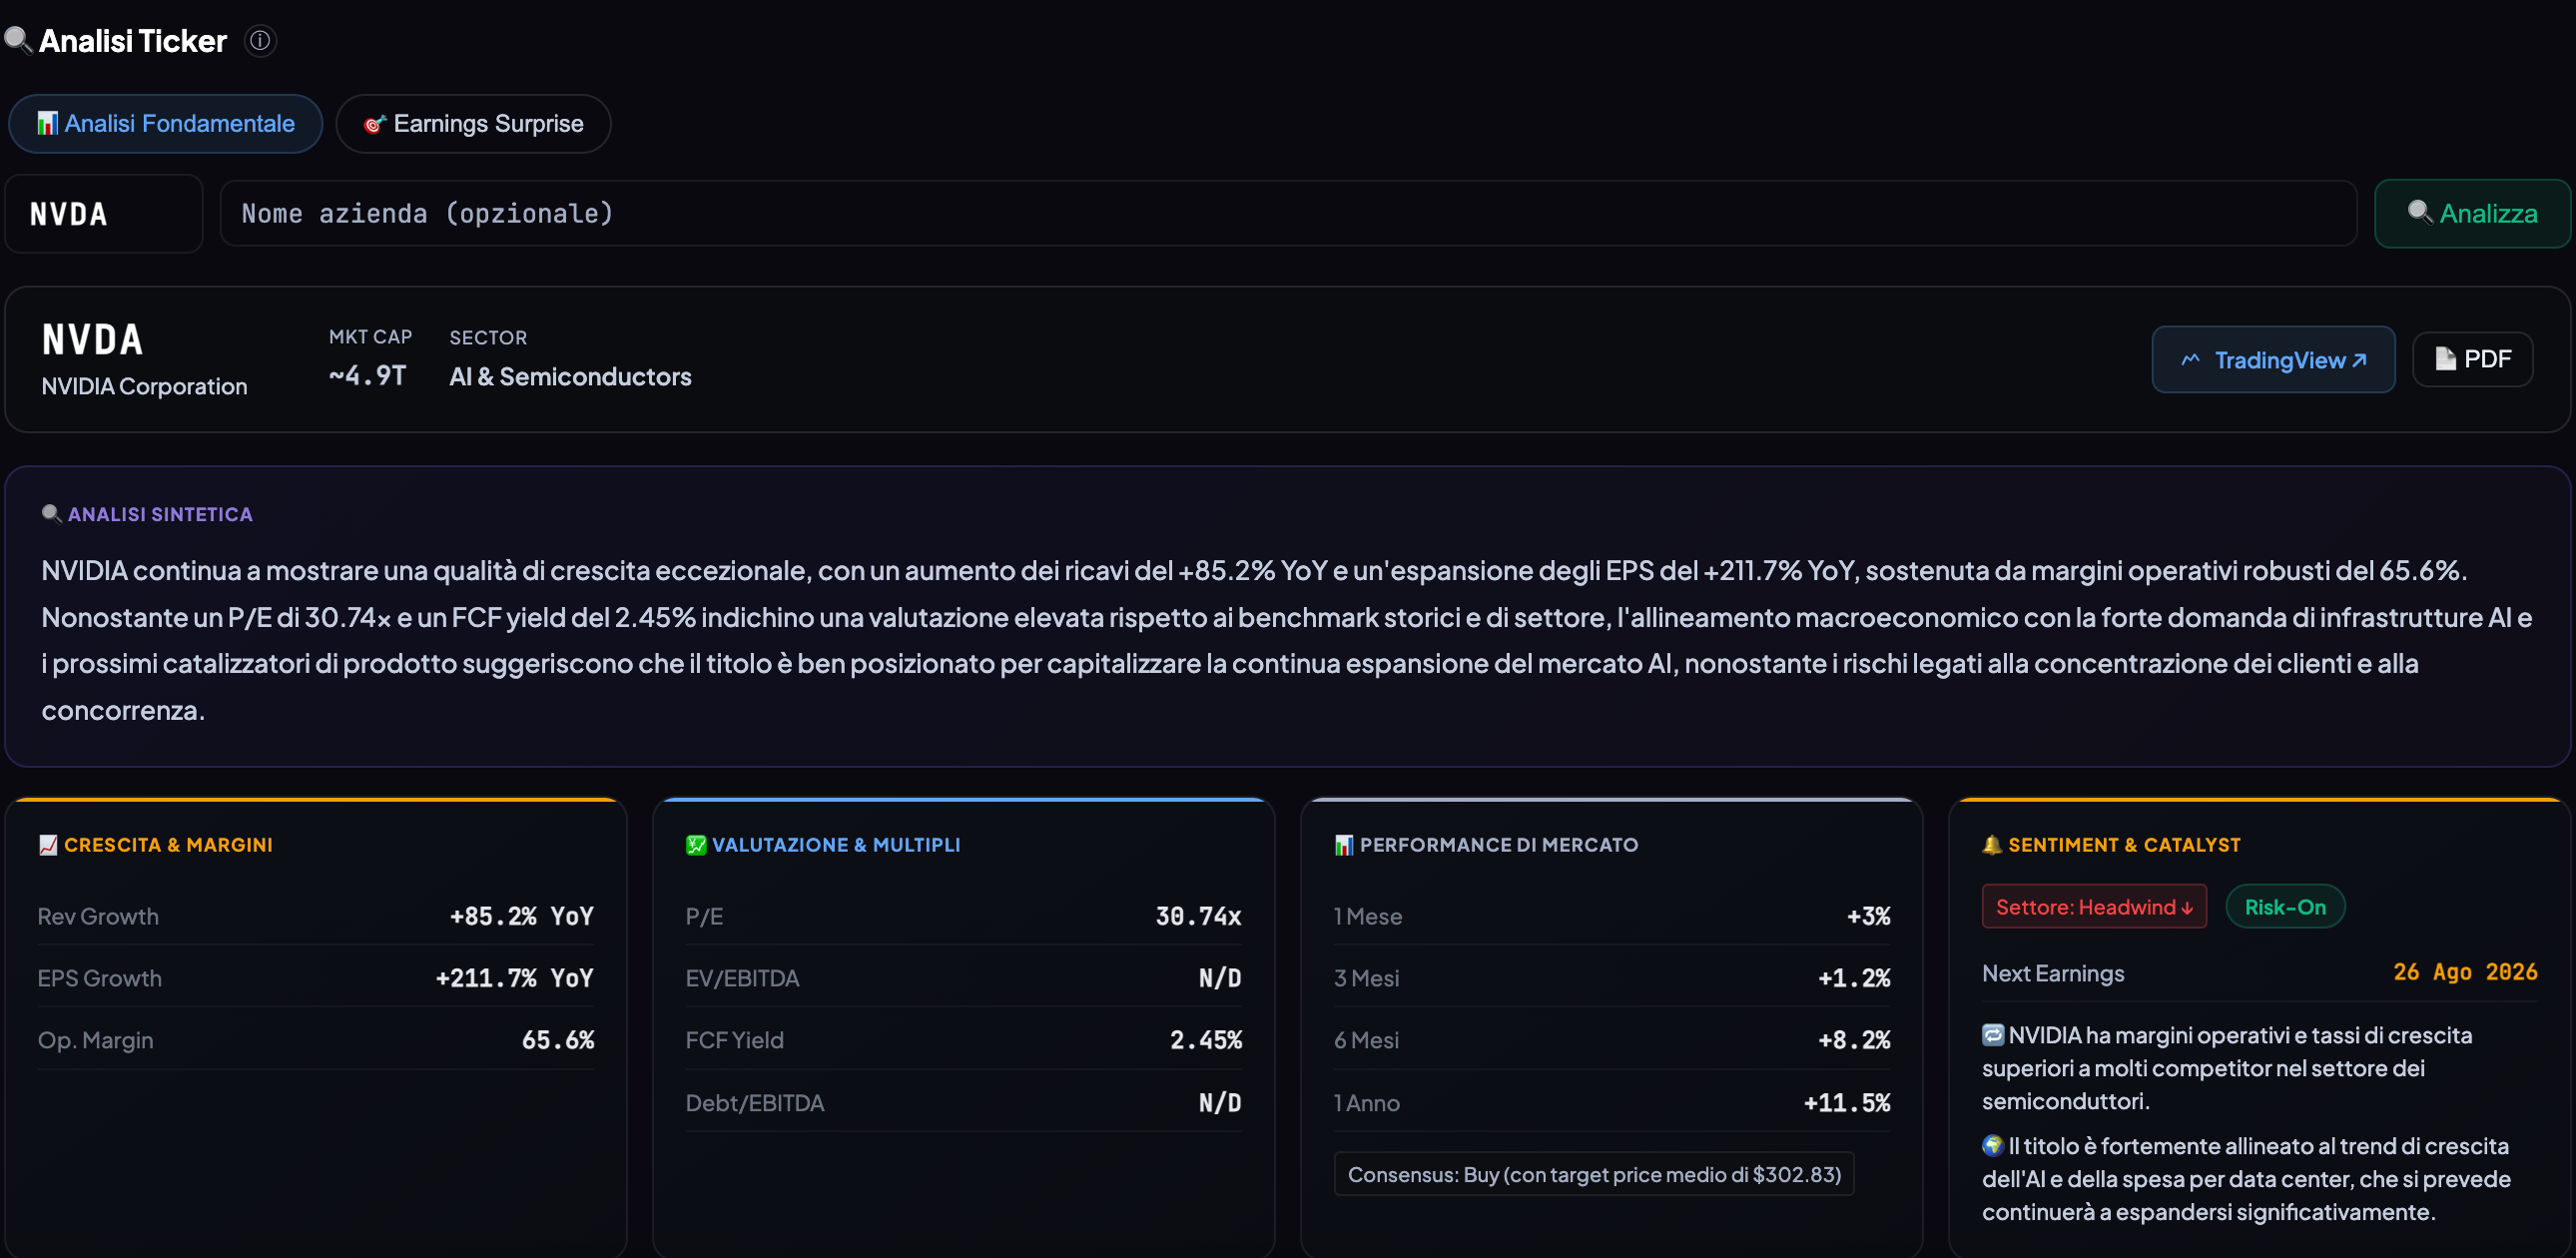Switch to the Analisi Fondamentale tab
Image resolution: width=2576 pixels, height=1258 pixels.
click(x=165, y=124)
